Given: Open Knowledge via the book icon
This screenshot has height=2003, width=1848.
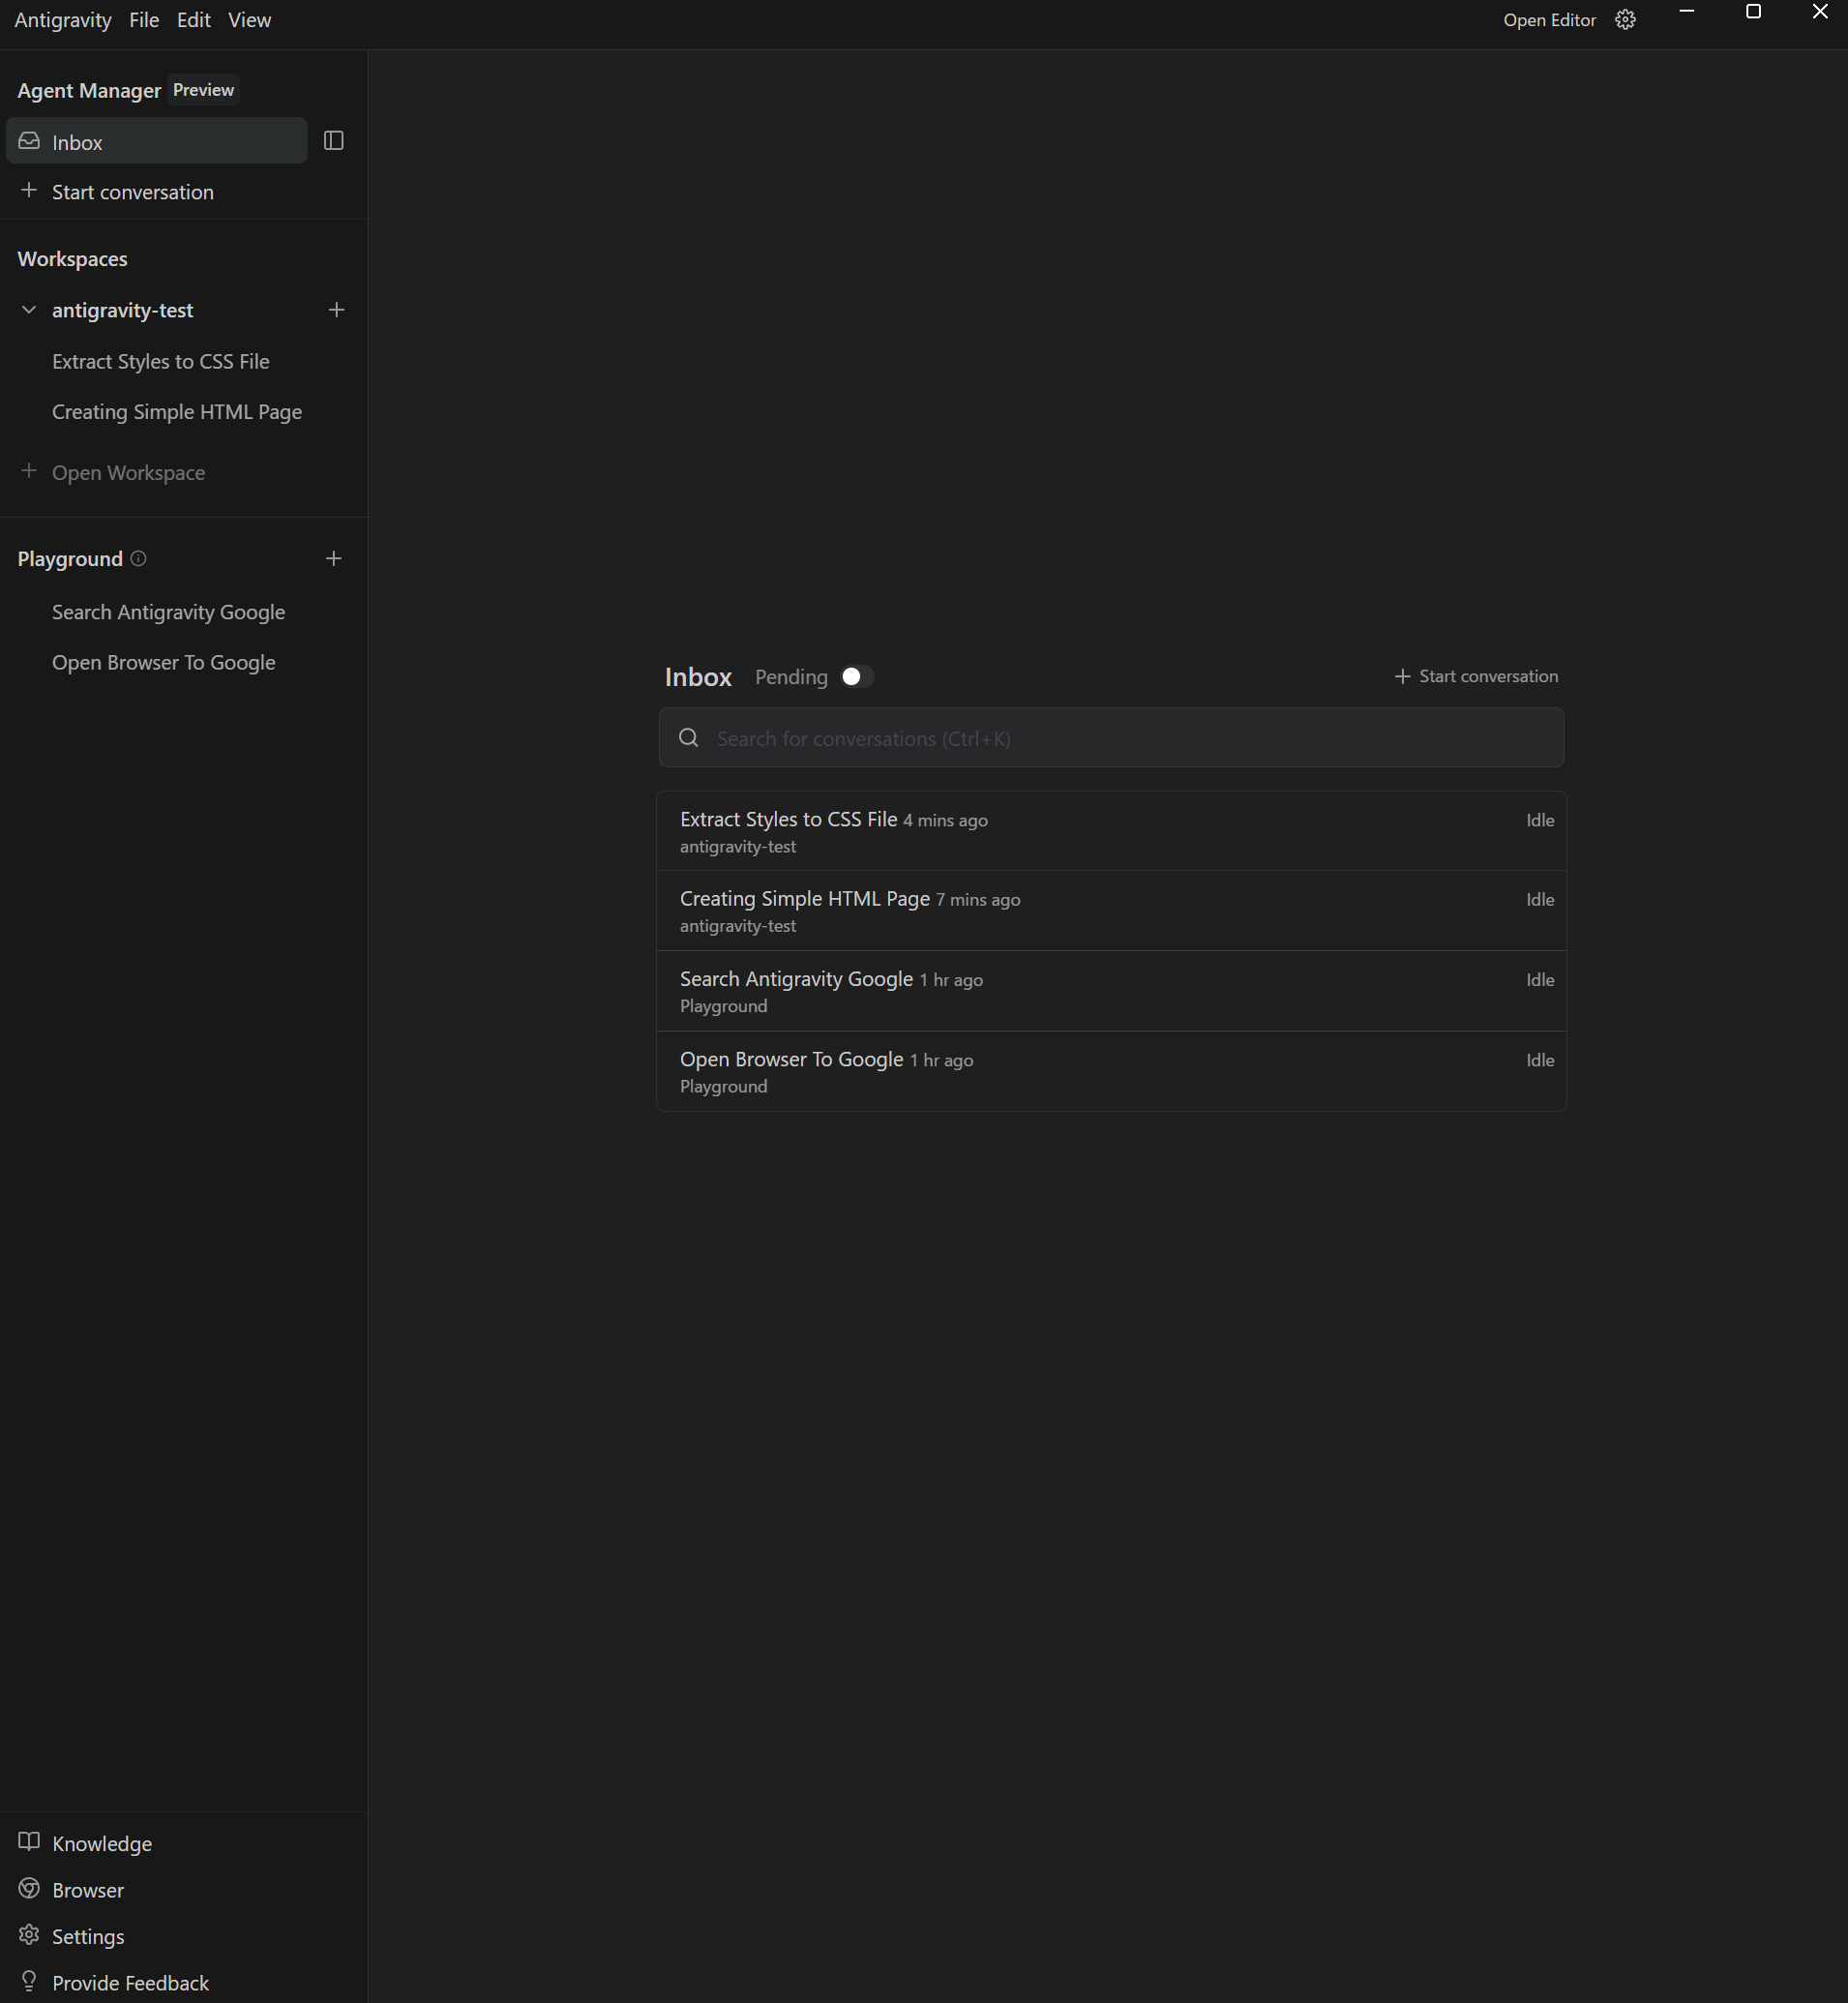Looking at the screenshot, I should (29, 1842).
